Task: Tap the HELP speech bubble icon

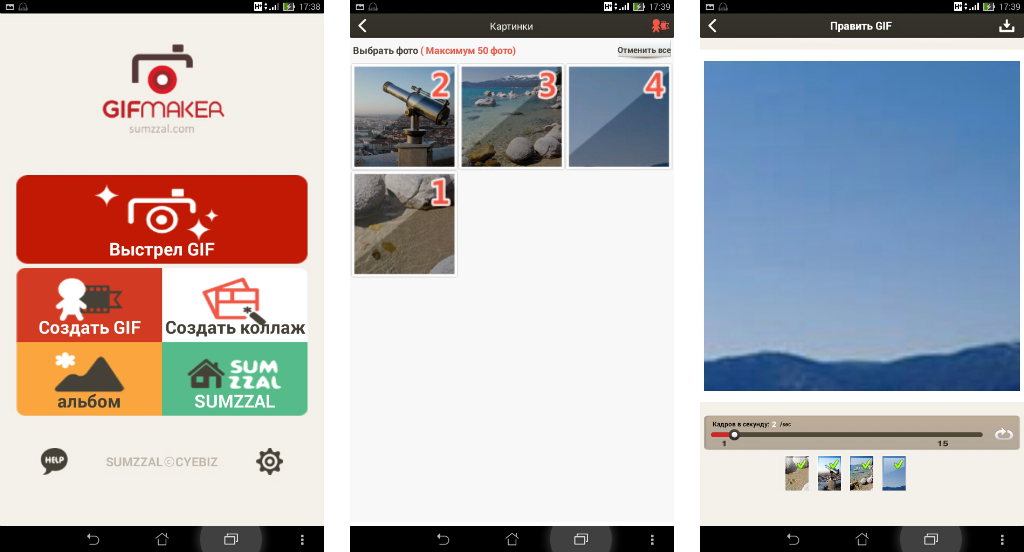Action: click(54, 461)
